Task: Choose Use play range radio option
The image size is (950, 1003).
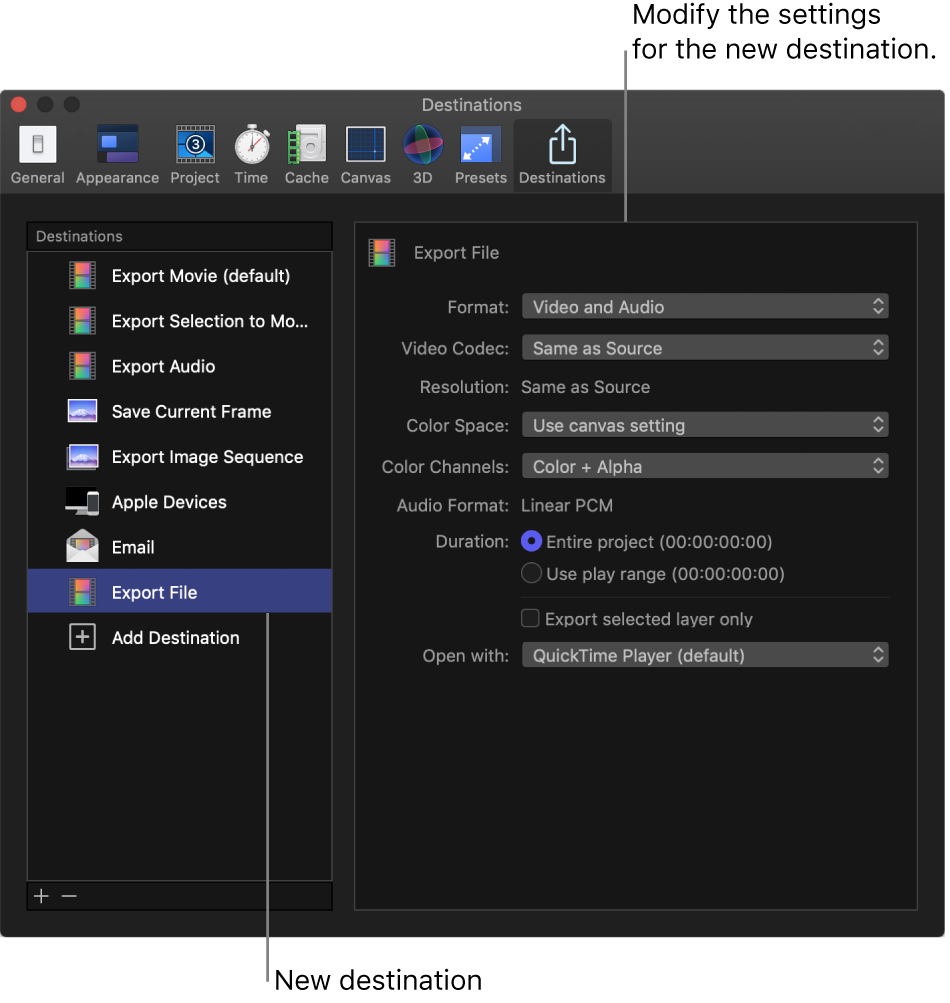Action: (x=532, y=574)
